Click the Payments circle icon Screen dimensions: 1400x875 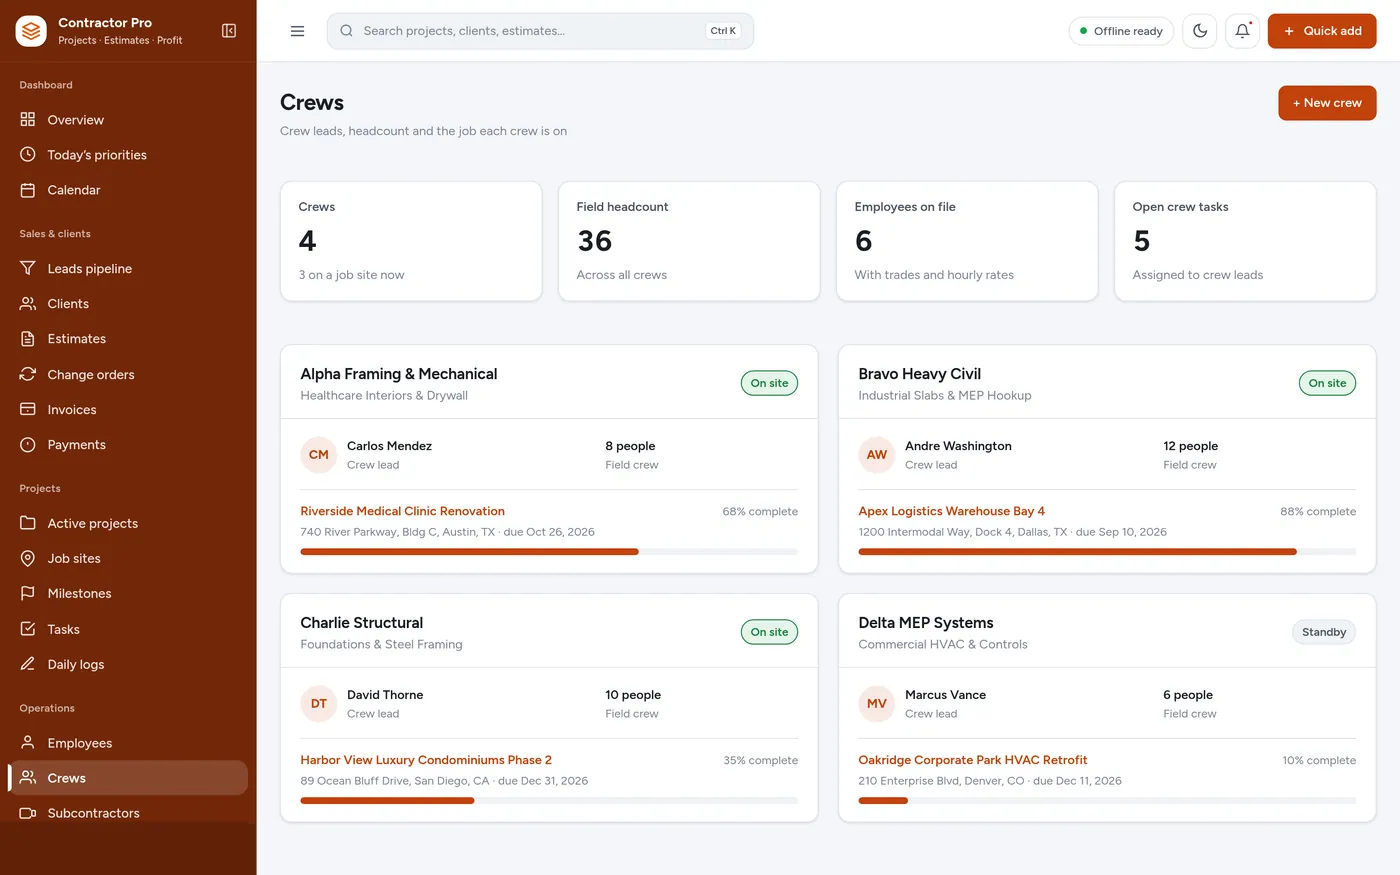click(x=28, y=445)
